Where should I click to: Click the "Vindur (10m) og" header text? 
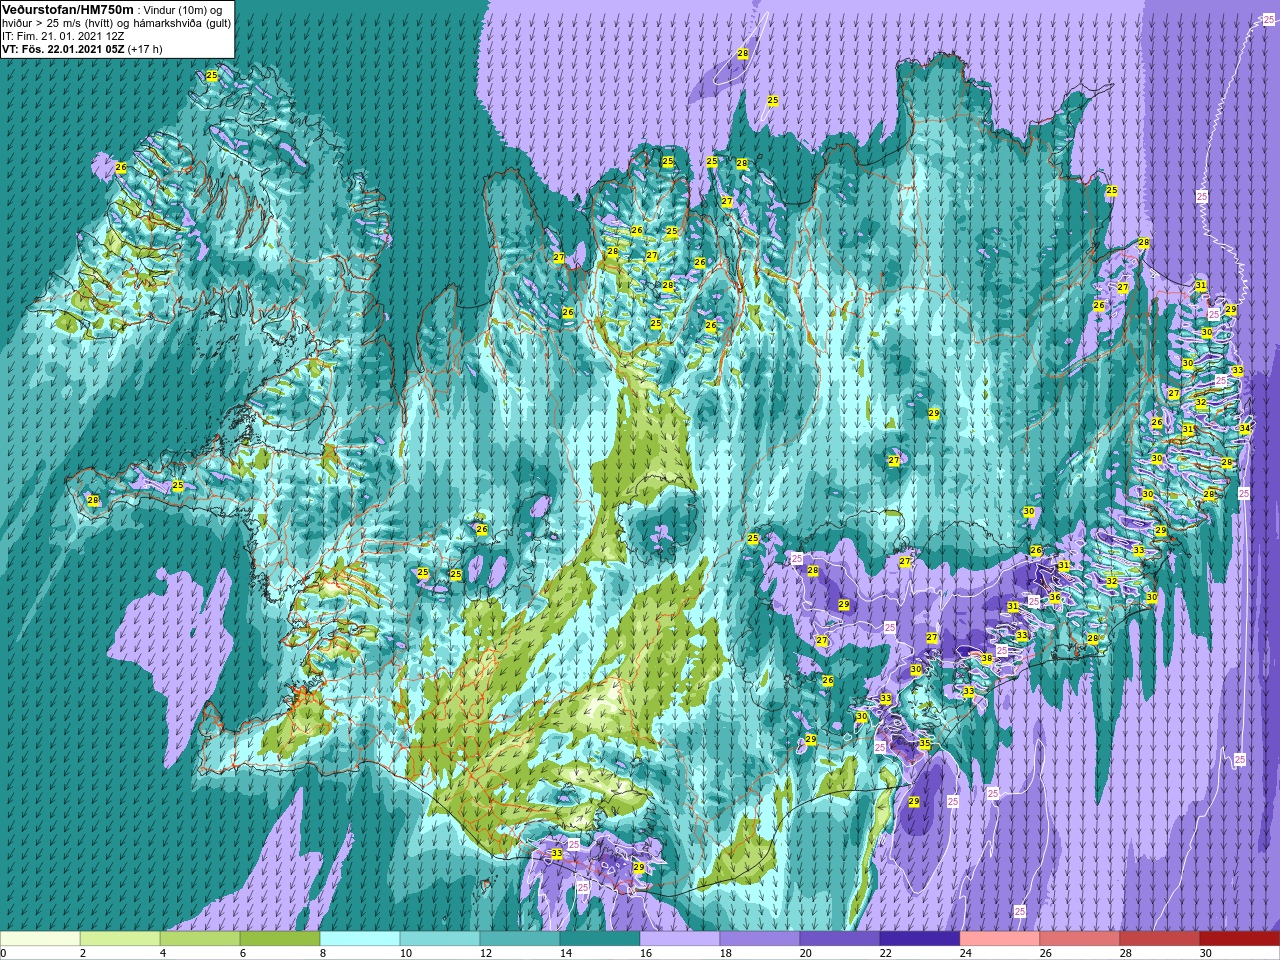184,10
